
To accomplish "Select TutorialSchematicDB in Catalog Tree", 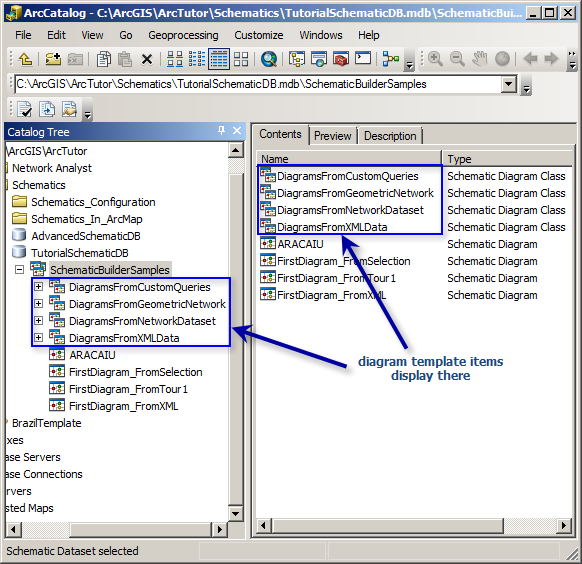I will 80,253.
